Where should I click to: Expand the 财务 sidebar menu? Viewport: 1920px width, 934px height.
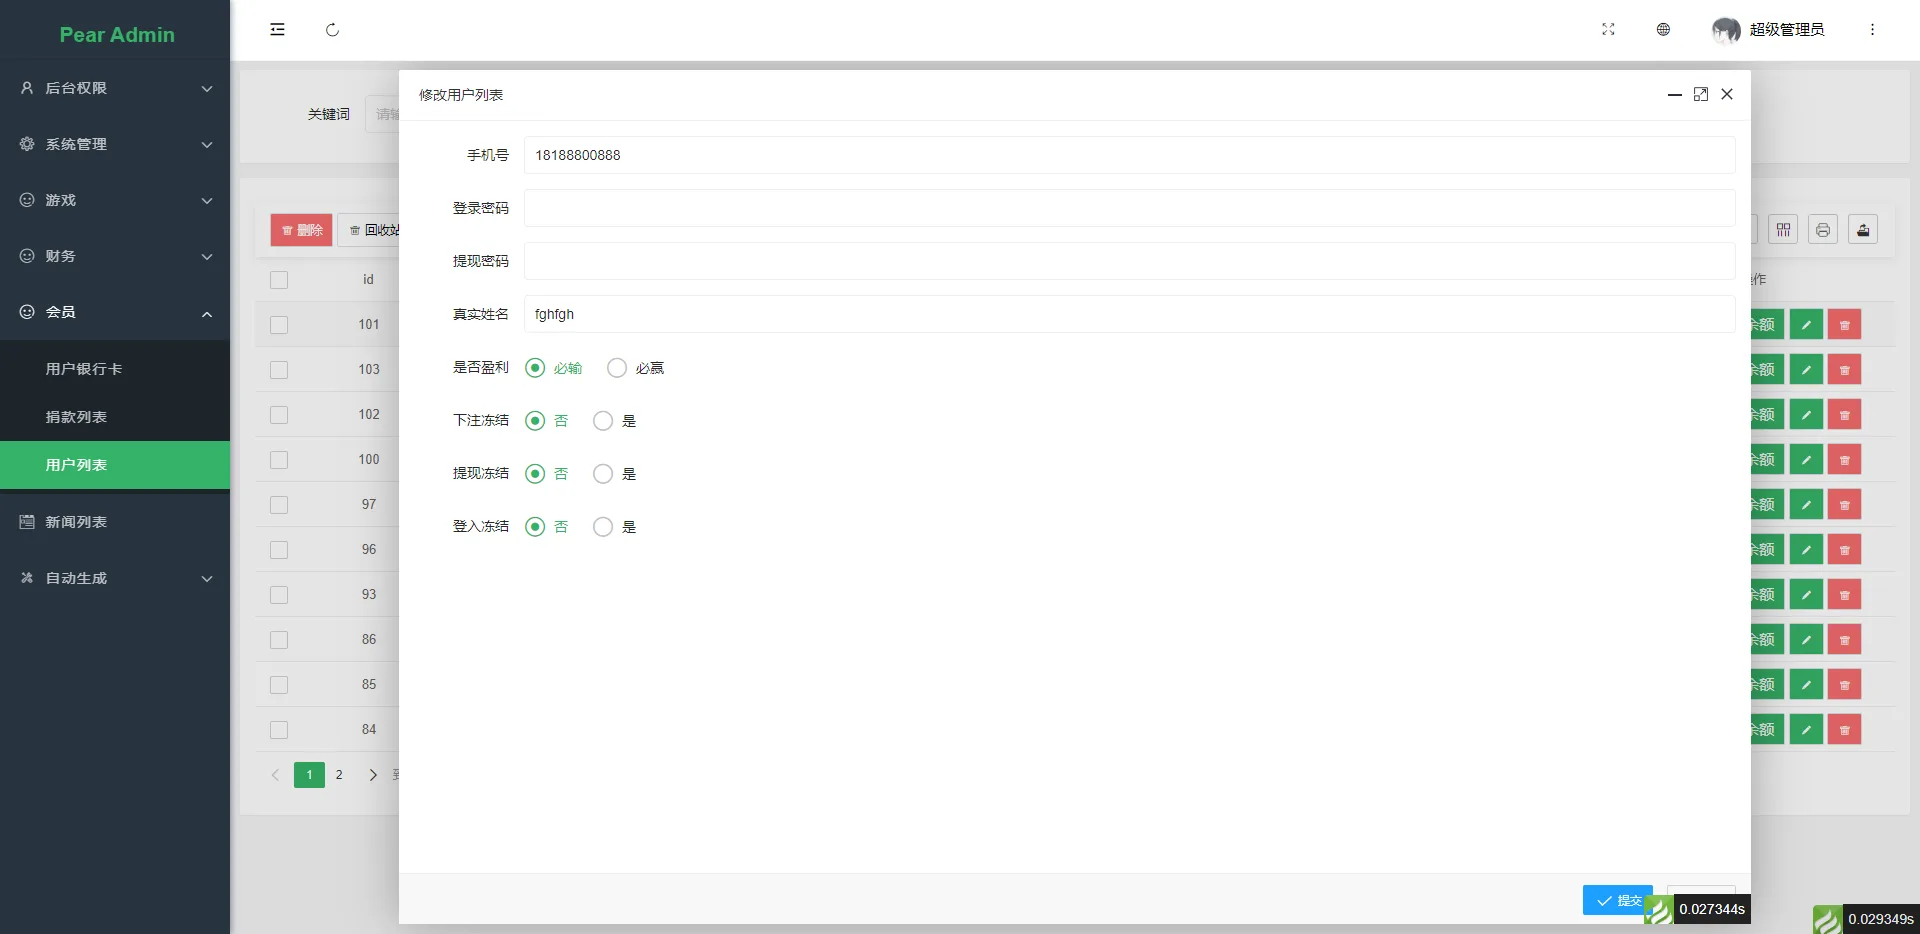click(x=115, y=256)
